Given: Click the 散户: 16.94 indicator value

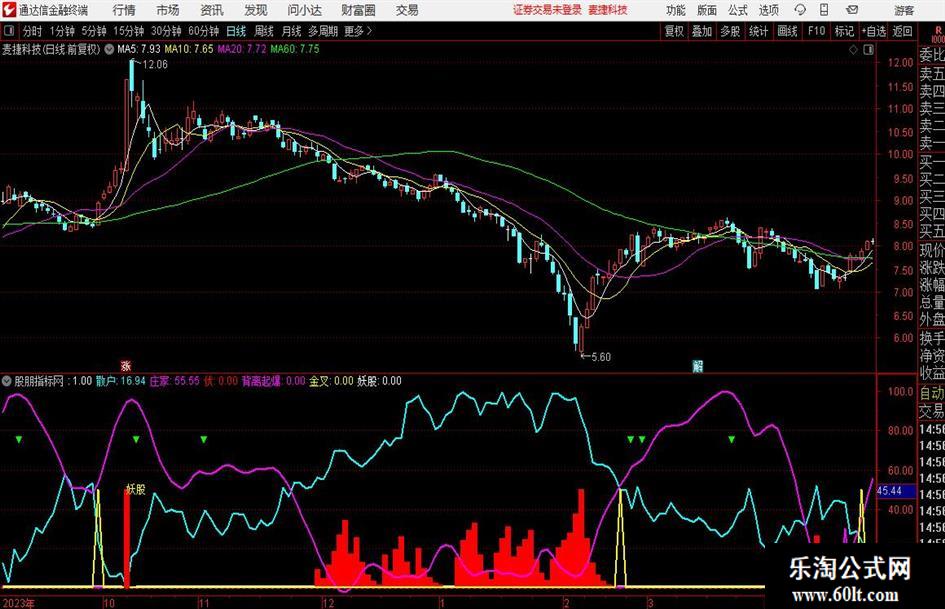Looking at the screenshot, I should [121, 380].
